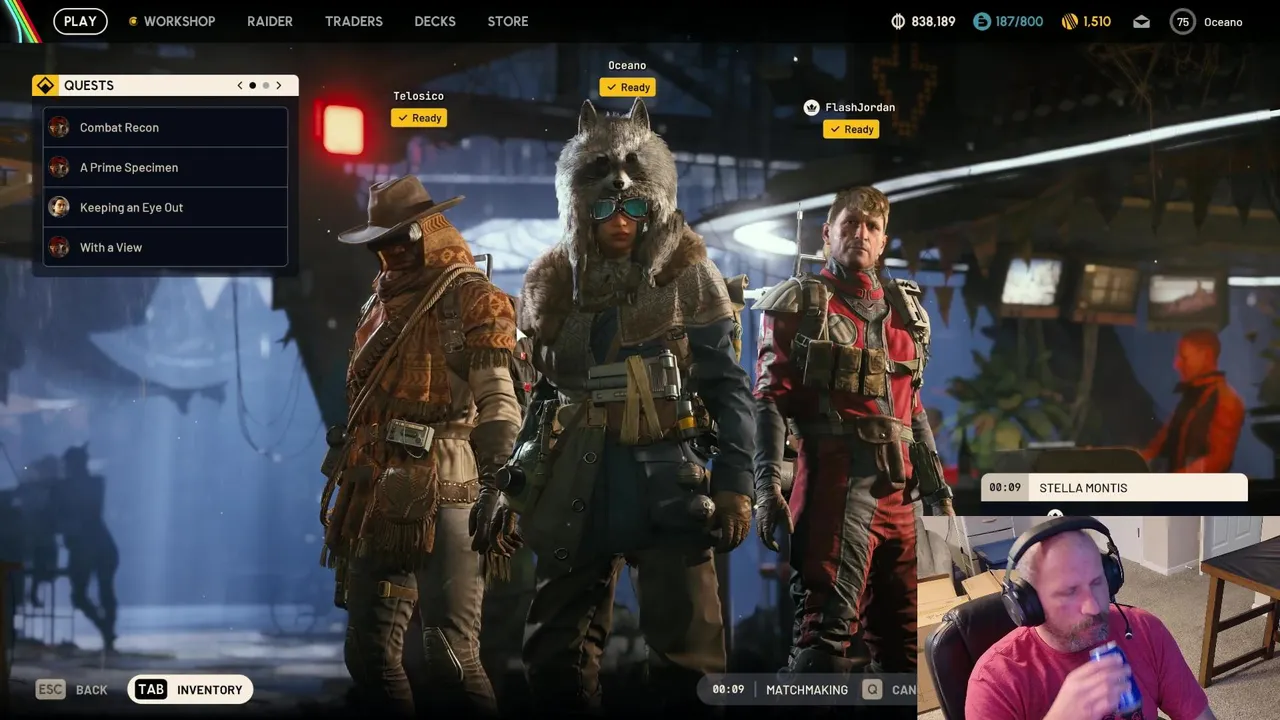Open the WORKSHOP tab
The height and width of the screenshot is (720, 1280).
point(179,21)
